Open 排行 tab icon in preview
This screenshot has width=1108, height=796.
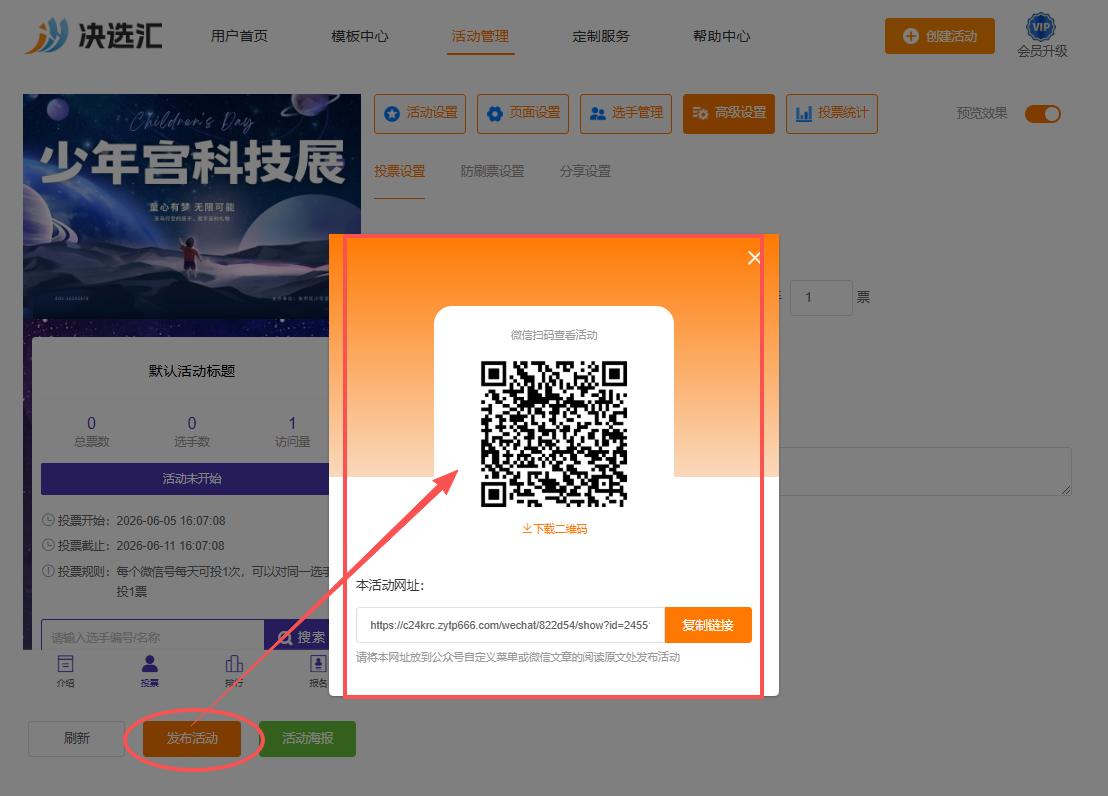pos(234,671)
